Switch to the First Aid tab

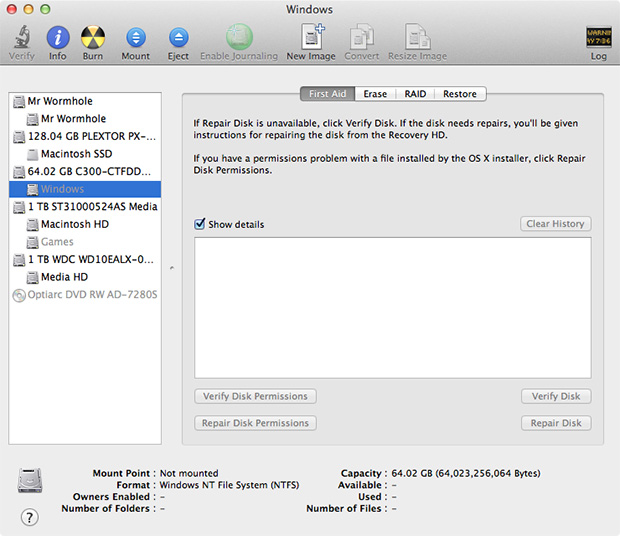click(327, 94)
